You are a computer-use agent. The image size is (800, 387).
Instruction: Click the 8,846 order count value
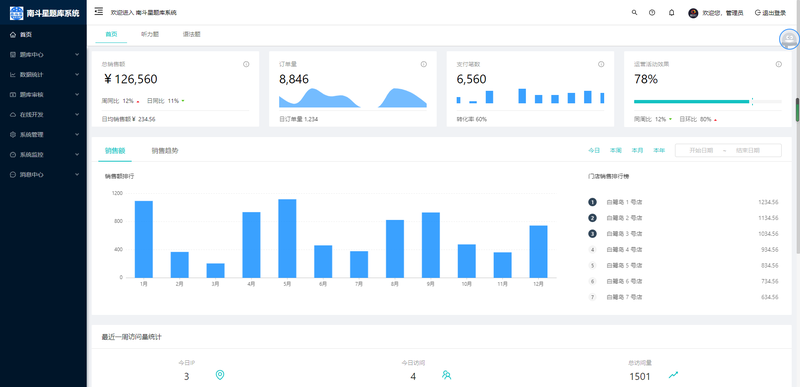click(294, 79)
